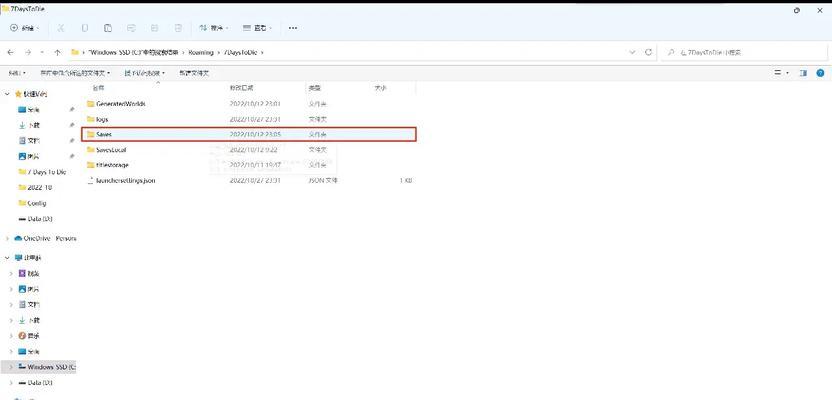The width and height of the screenshot is (832, 400).
Task: Open the 2022 10 sidebar folder
Action: pyautogui.click(x=35, y=187)
